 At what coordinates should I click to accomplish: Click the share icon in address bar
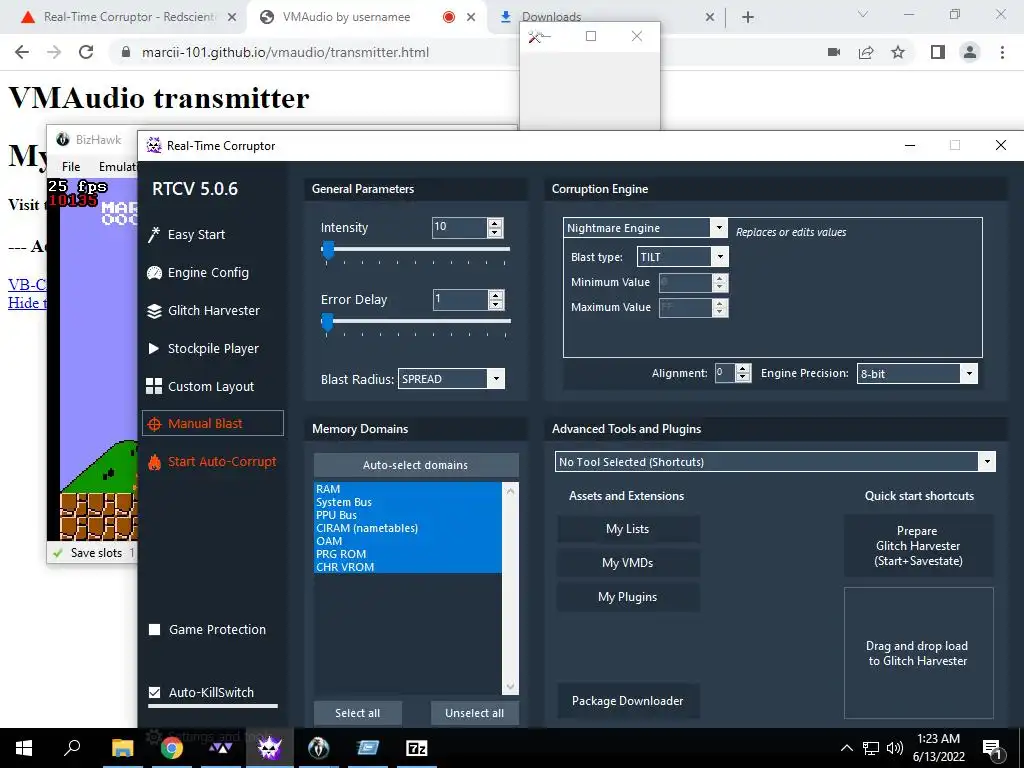(866, 52)
